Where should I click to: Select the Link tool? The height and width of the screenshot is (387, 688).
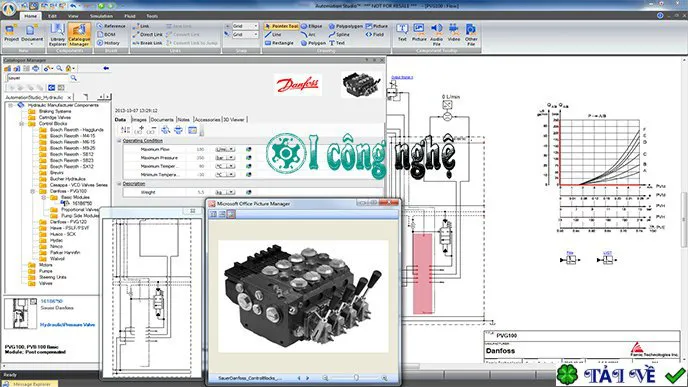pyautogui.click(x=141, y=26)
